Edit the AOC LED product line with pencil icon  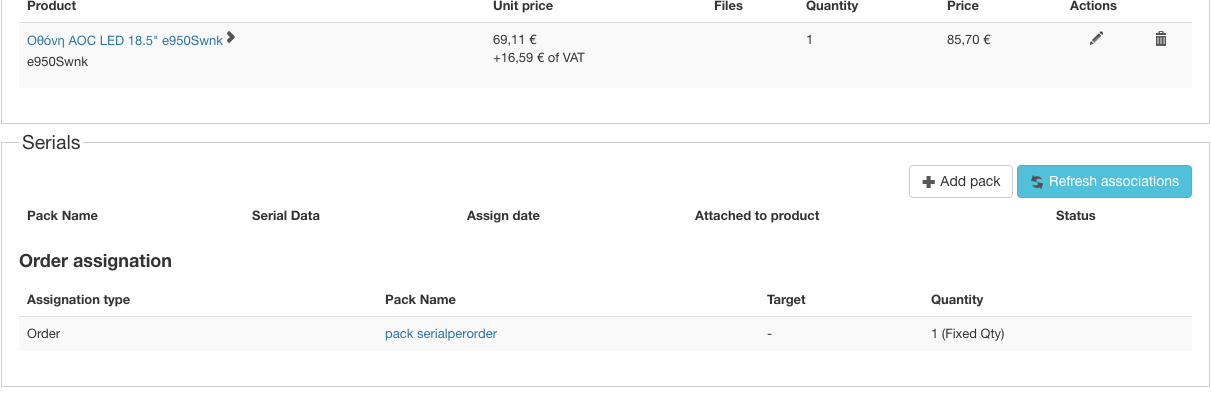coord(1097,39)
